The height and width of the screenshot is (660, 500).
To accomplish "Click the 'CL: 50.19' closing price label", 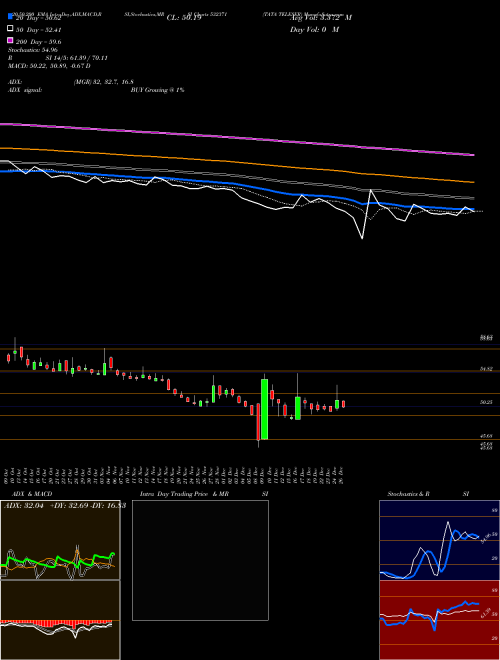I will (x=184, y=18).
